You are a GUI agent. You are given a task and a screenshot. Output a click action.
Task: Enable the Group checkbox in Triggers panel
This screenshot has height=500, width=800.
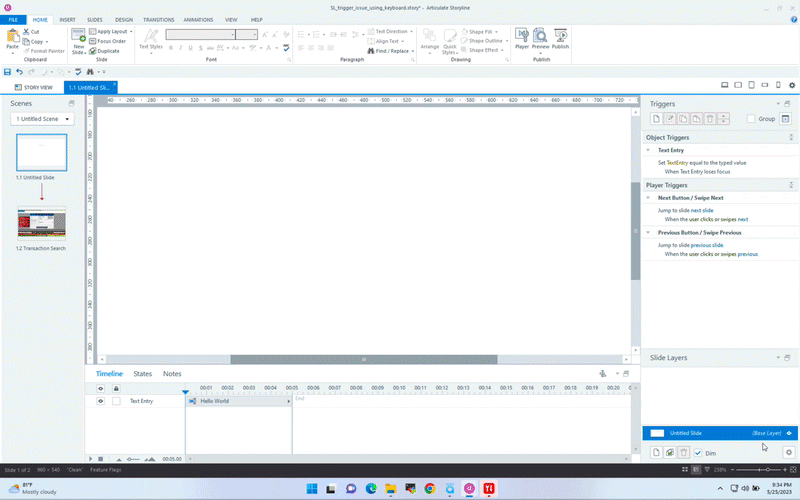pyautogui.click(x=752, y=119)
